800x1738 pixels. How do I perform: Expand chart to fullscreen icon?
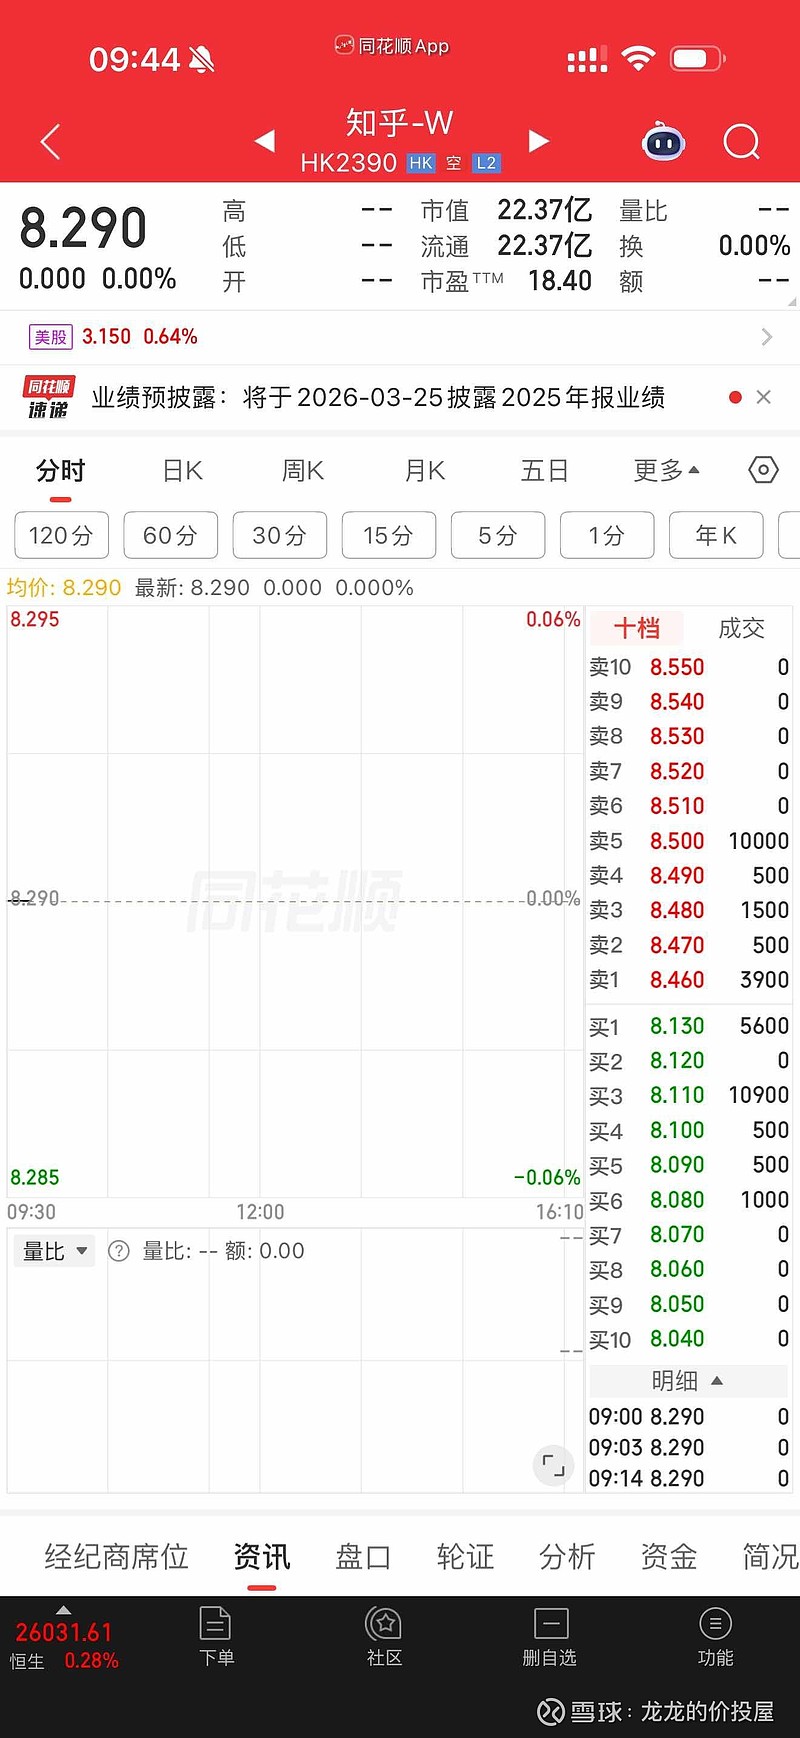(553, 1466)
